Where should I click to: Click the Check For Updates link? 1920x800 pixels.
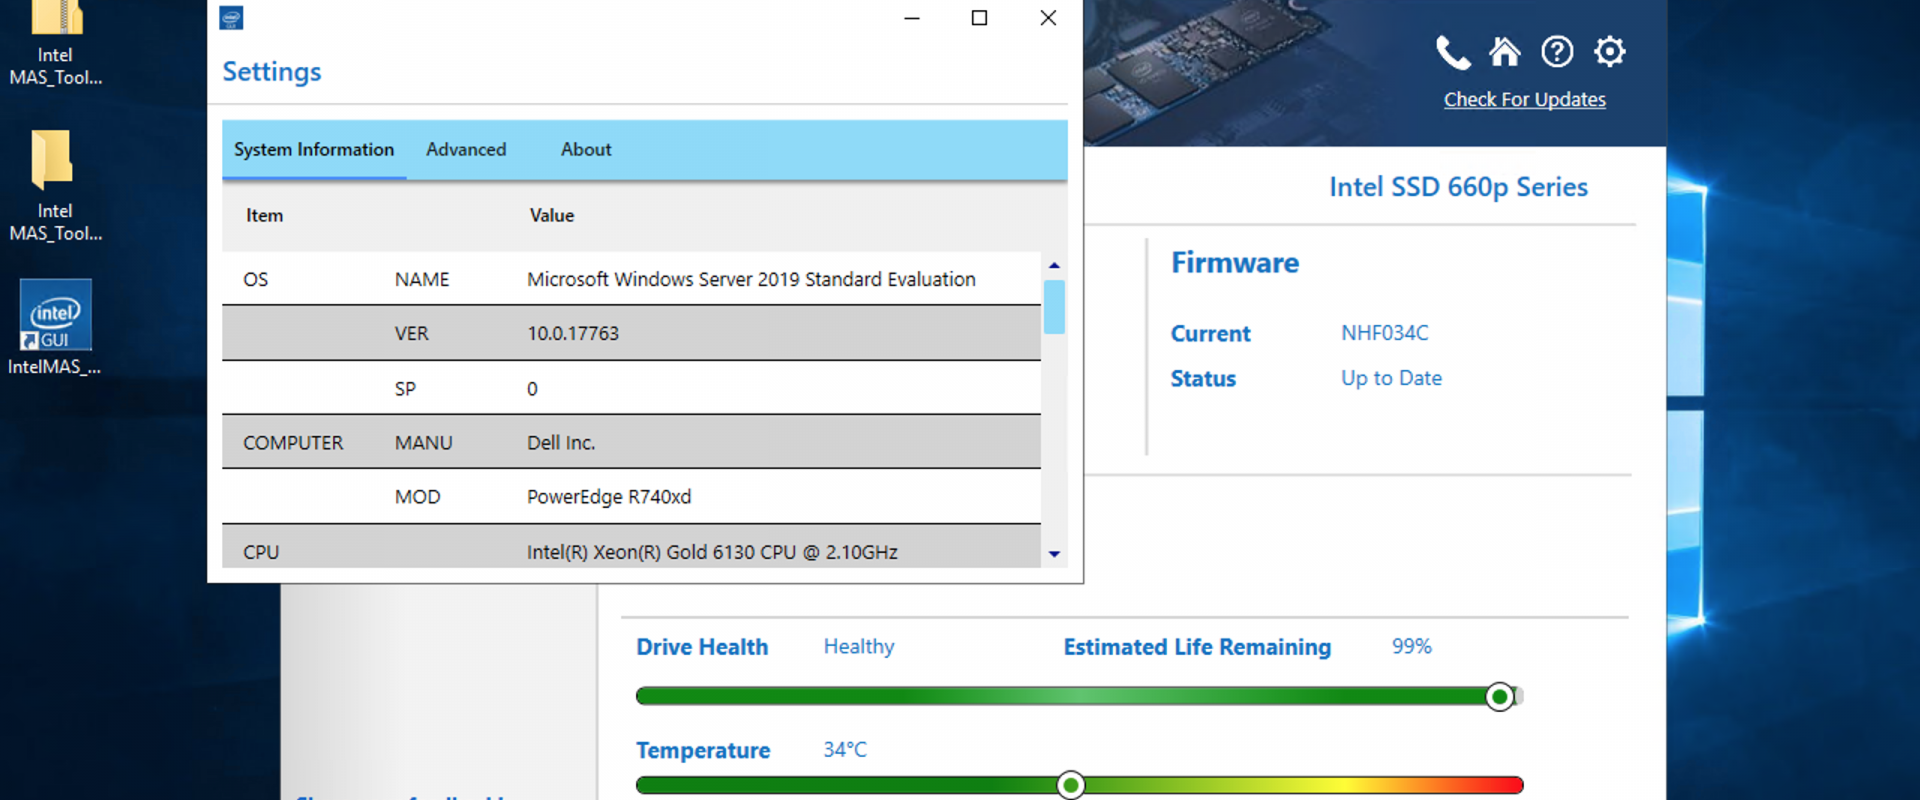point(1524,99)
